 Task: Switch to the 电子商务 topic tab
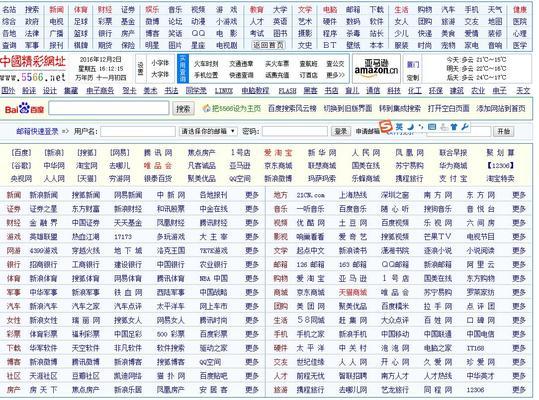[x=100, y=91]
